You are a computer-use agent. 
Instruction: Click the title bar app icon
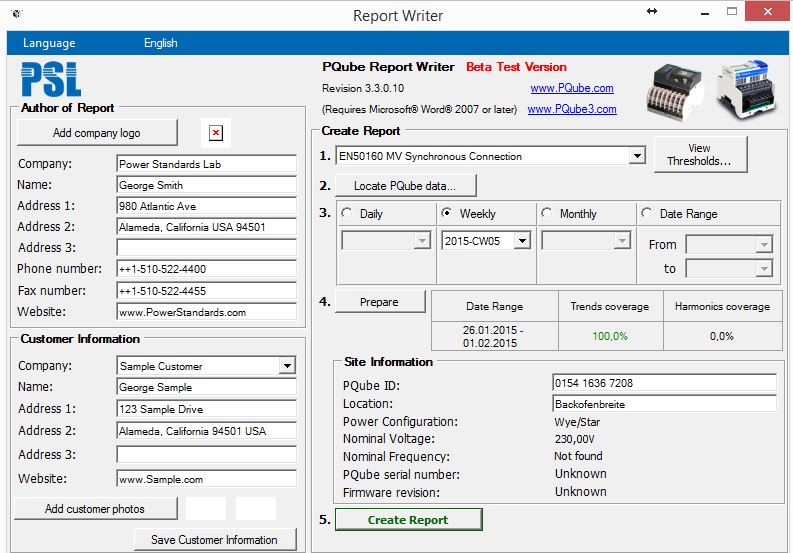pos(18,15)
